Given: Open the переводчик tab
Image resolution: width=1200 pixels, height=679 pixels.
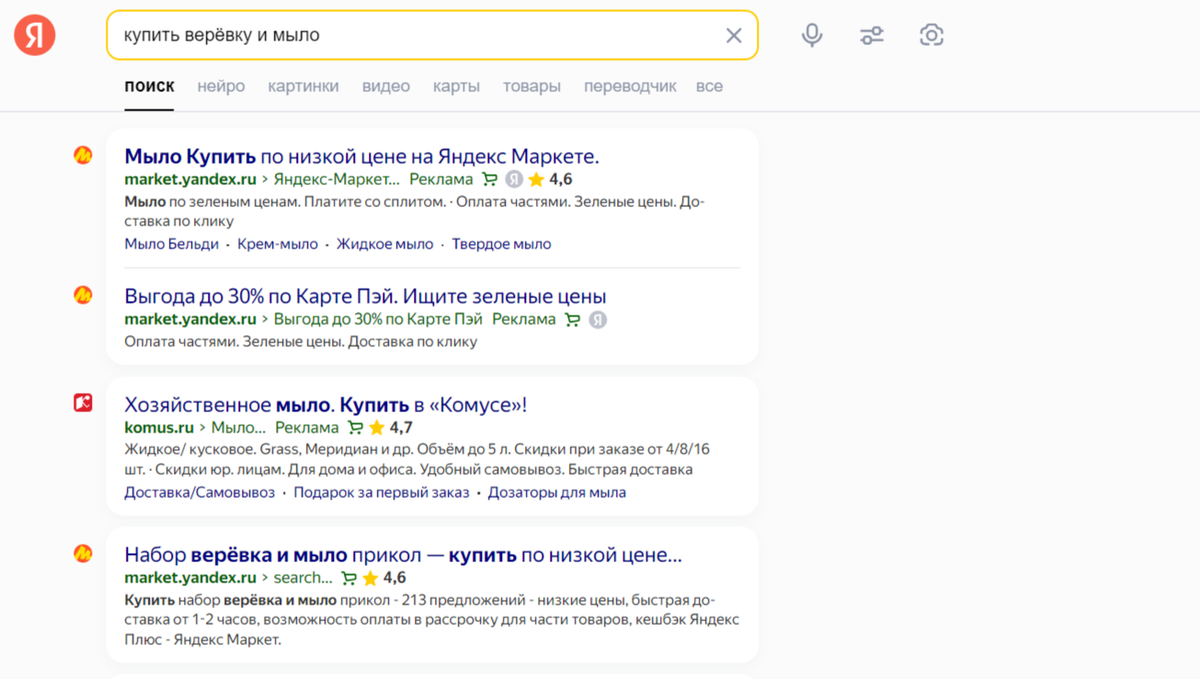Looking at the screenshot, I should click(x=630, y=86).
